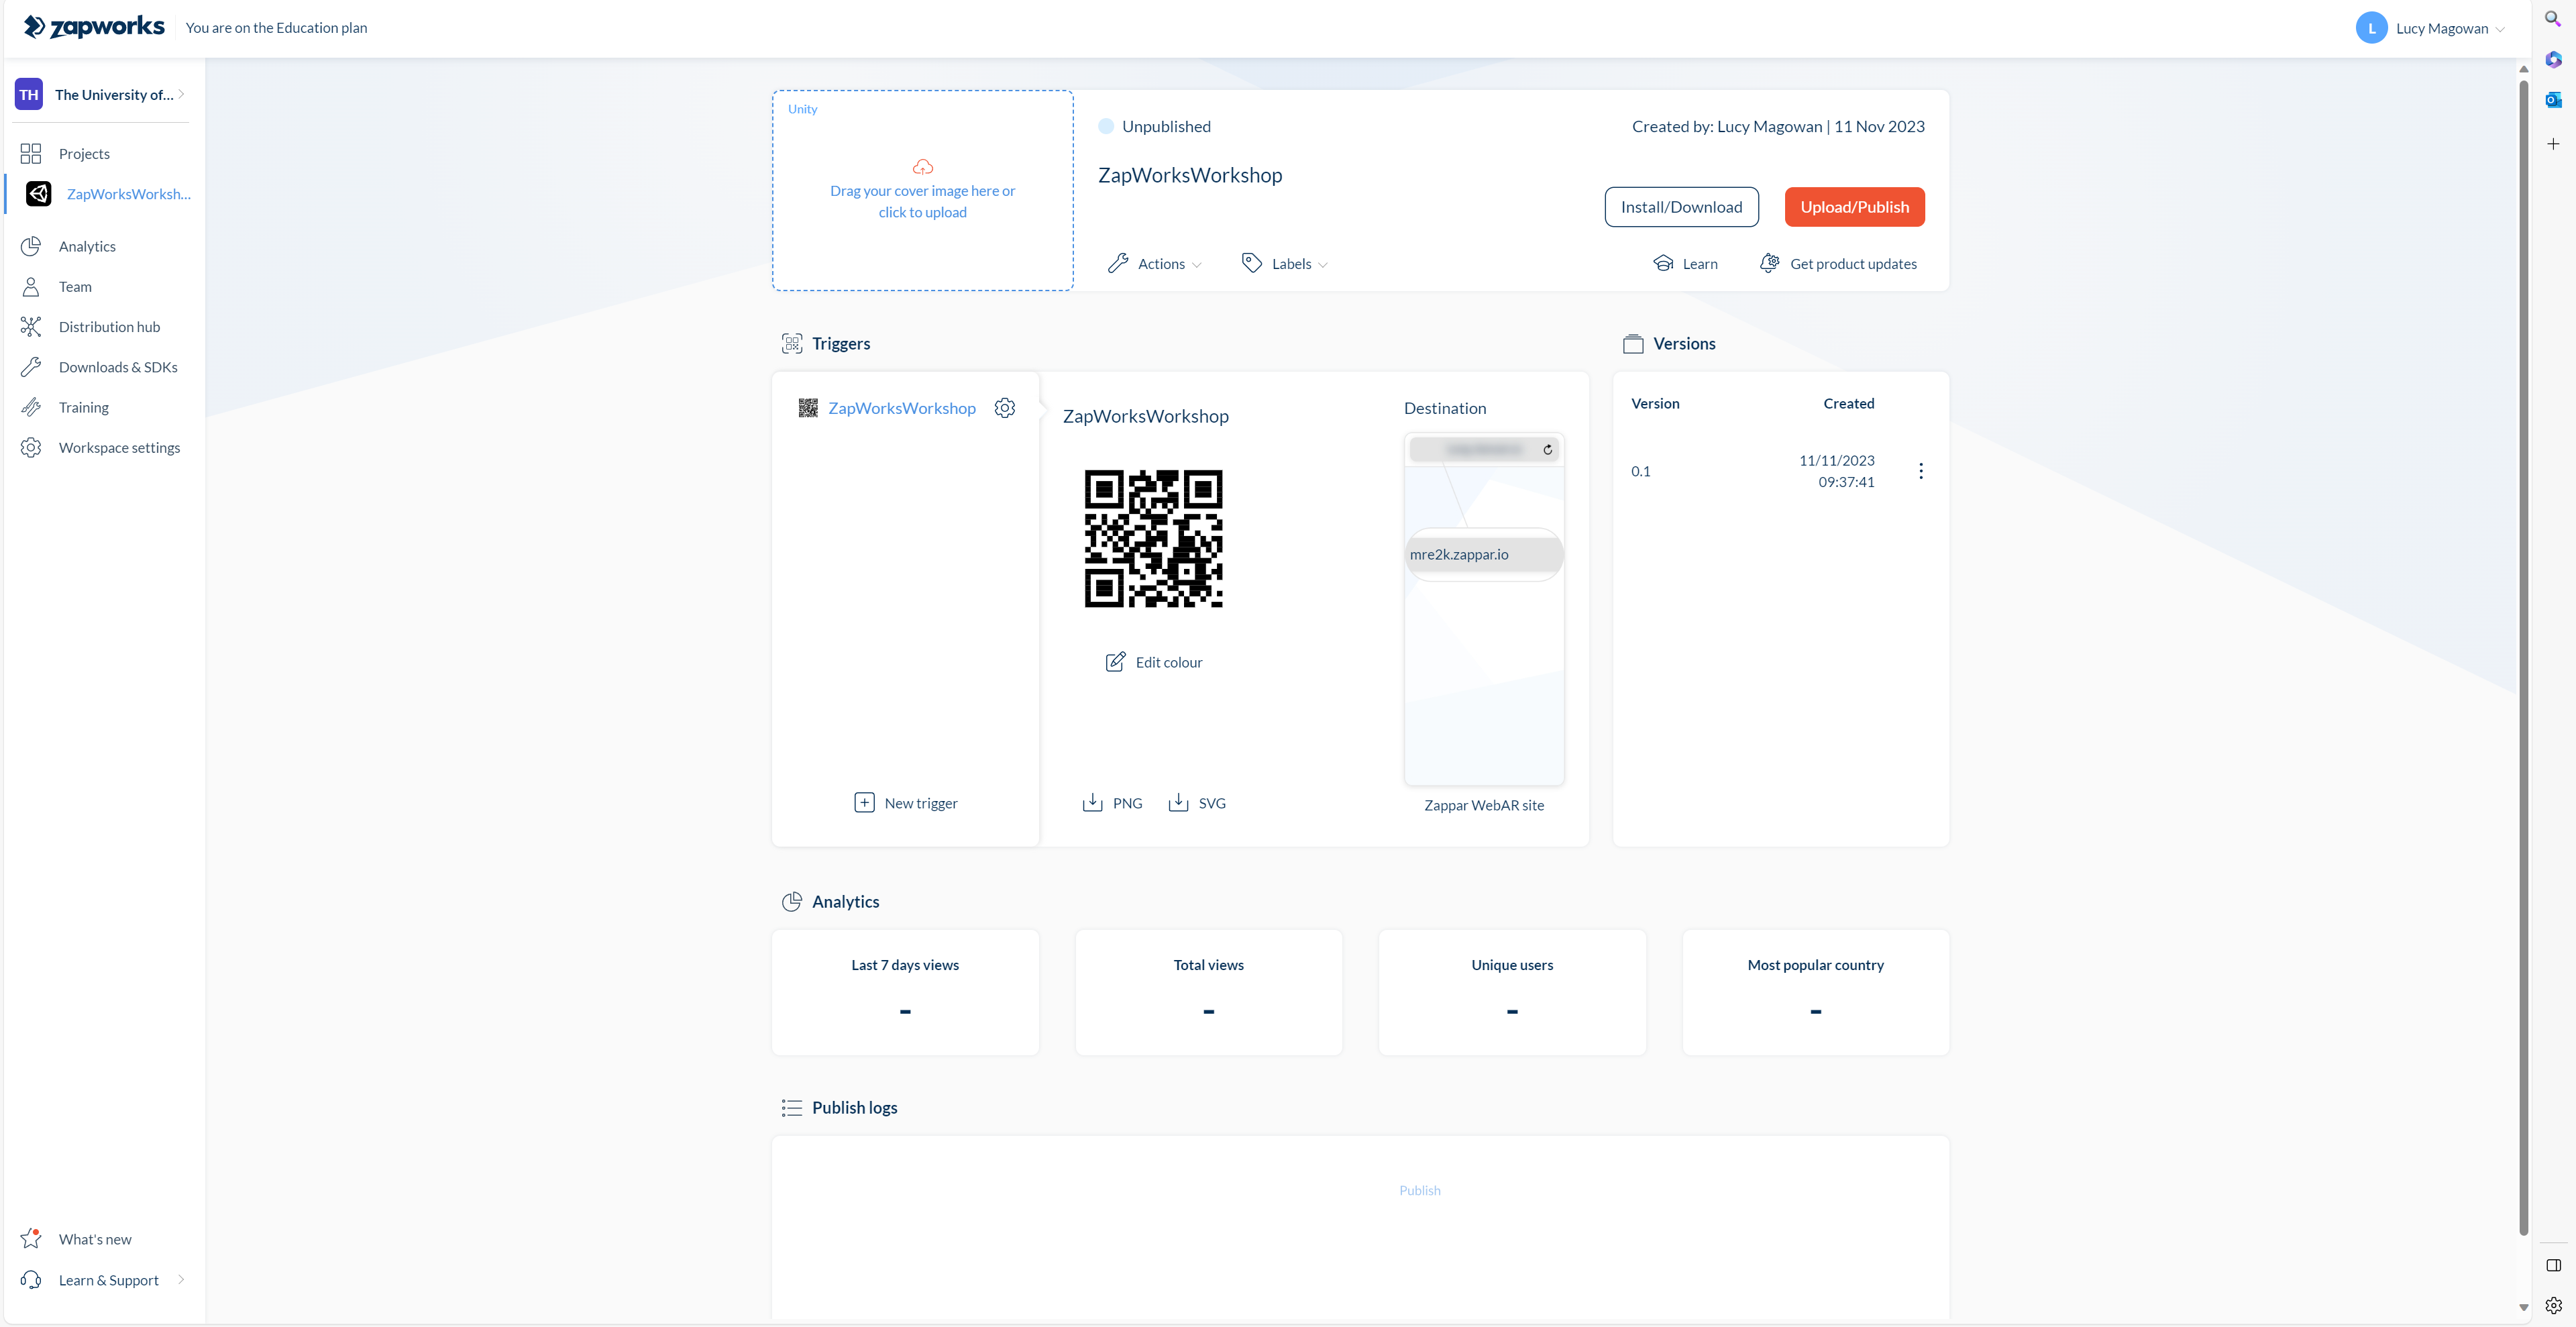Click the ZapWorks logo
The height and width of the screenshot is (1327, 2576).
[x=94, y=27]
